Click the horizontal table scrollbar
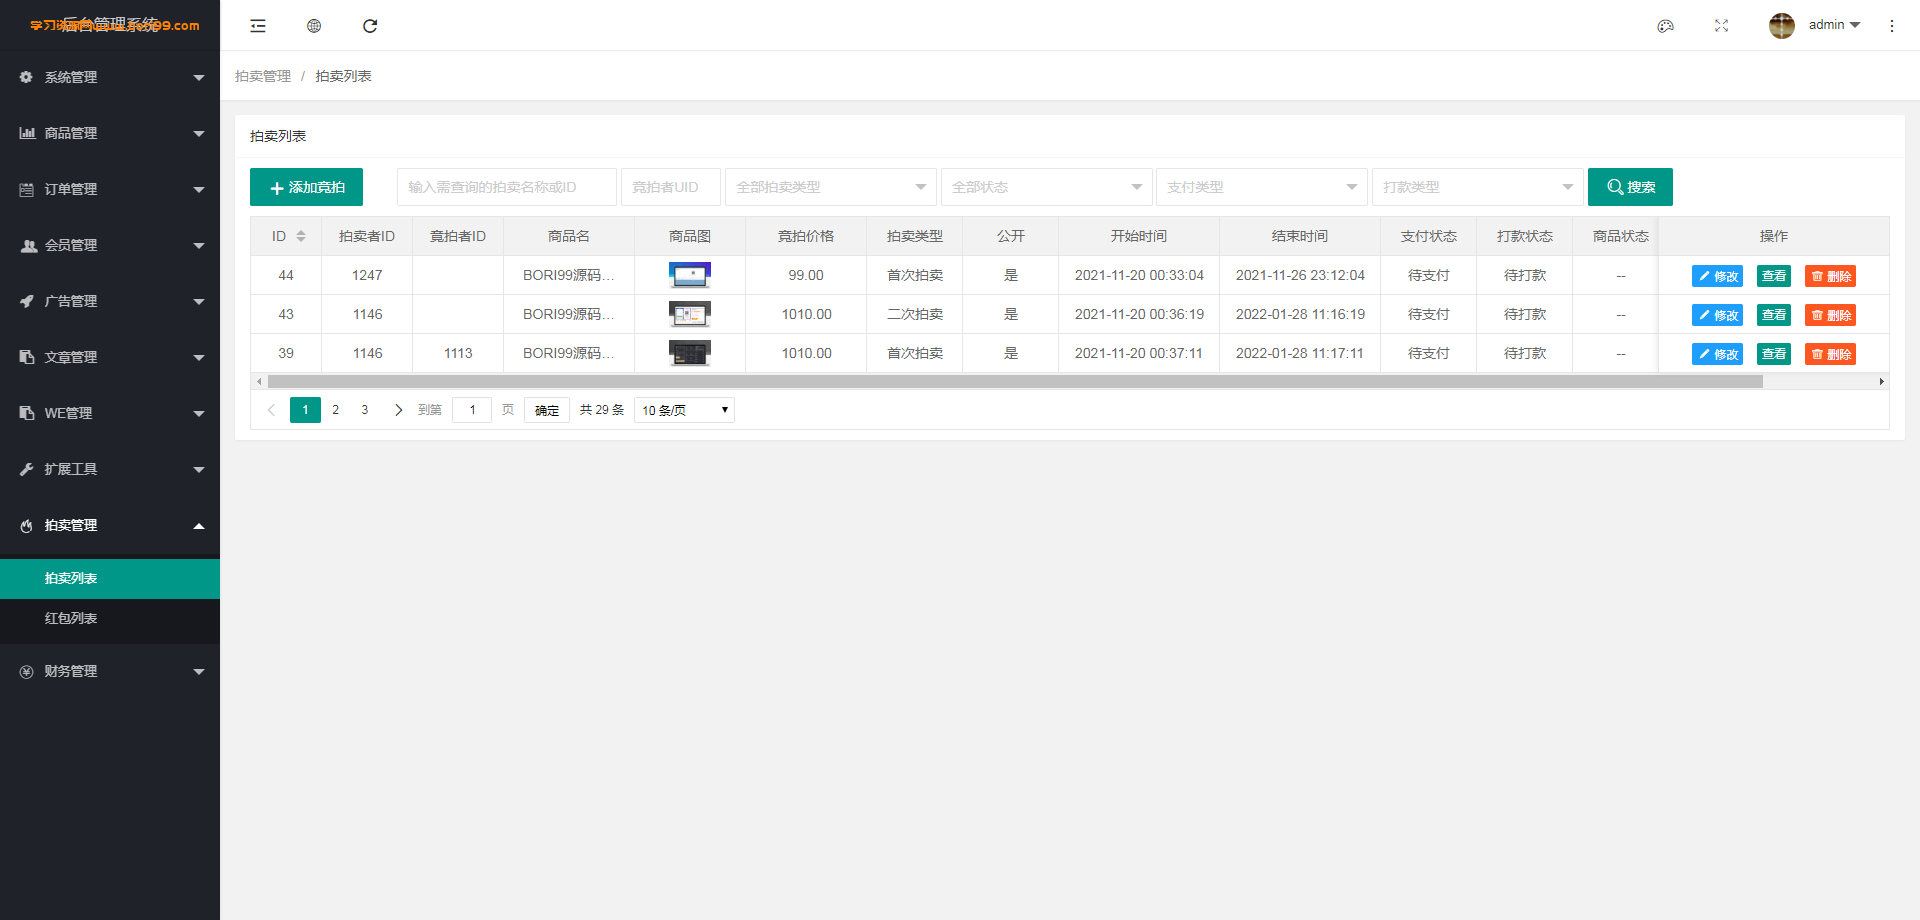The image size is (1920, 920). [1015, 381]
